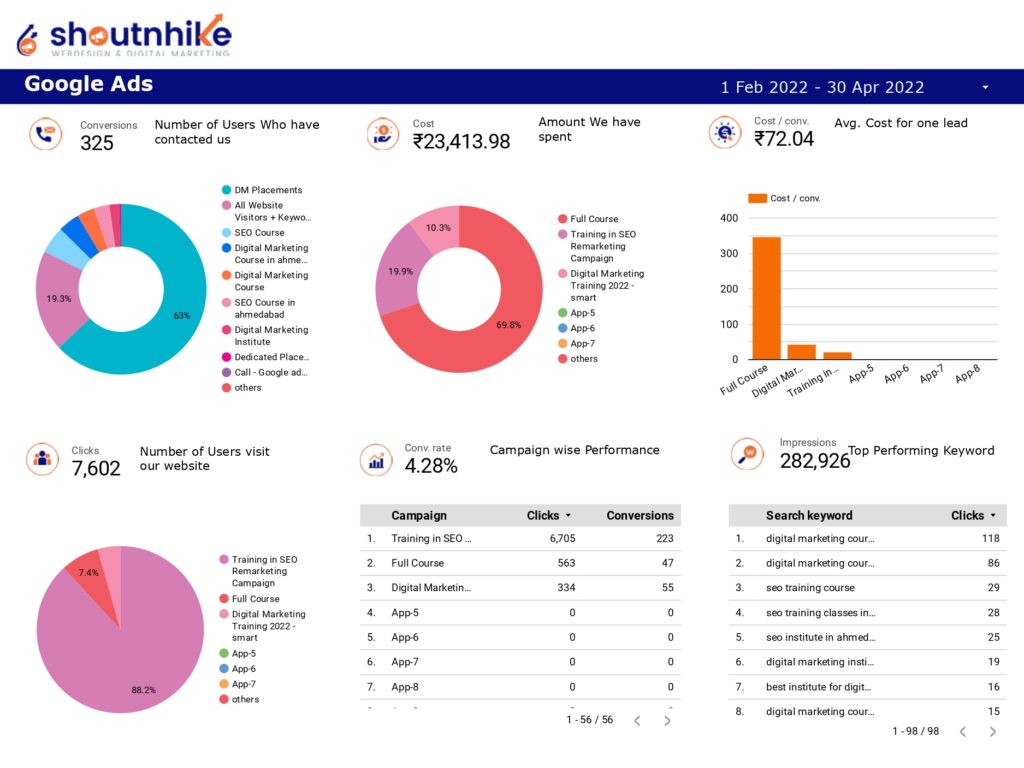The width and height of the screenshot is (1024, 768).
Task: Click the Conv. rate bar chart icon
Action: point(376,460)
